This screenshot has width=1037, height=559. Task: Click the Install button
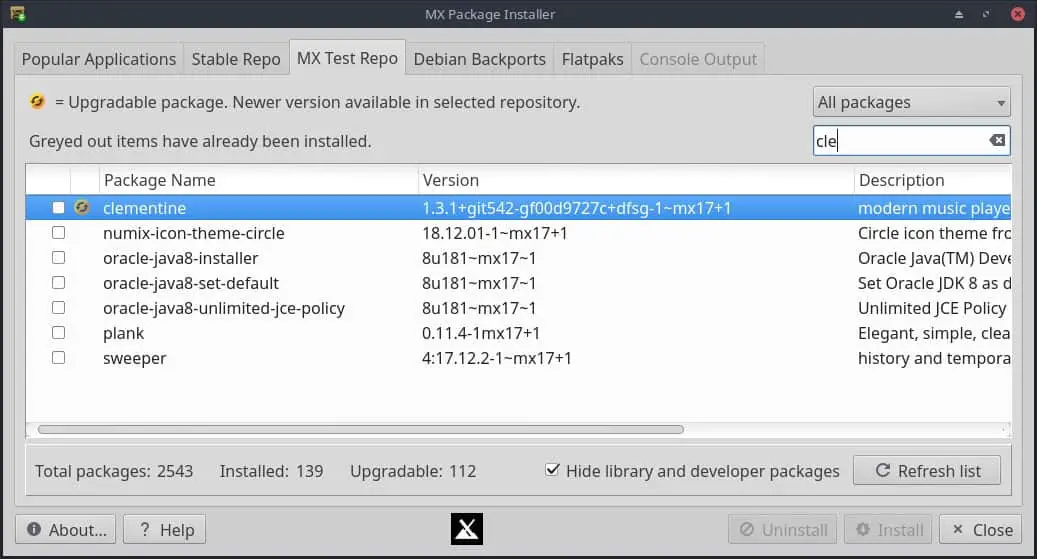pos(888,529)
